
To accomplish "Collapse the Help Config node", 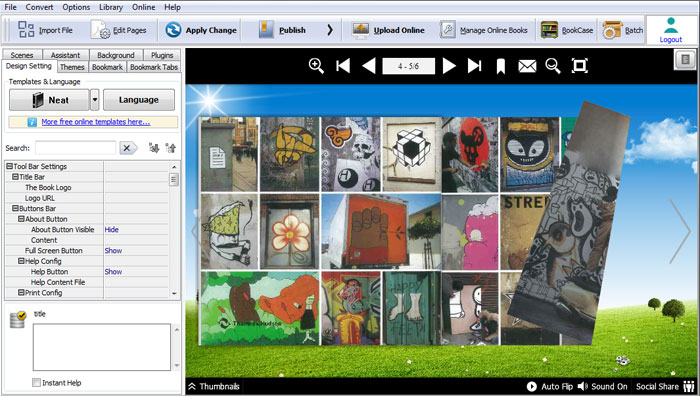I will (x=21, y=261).
